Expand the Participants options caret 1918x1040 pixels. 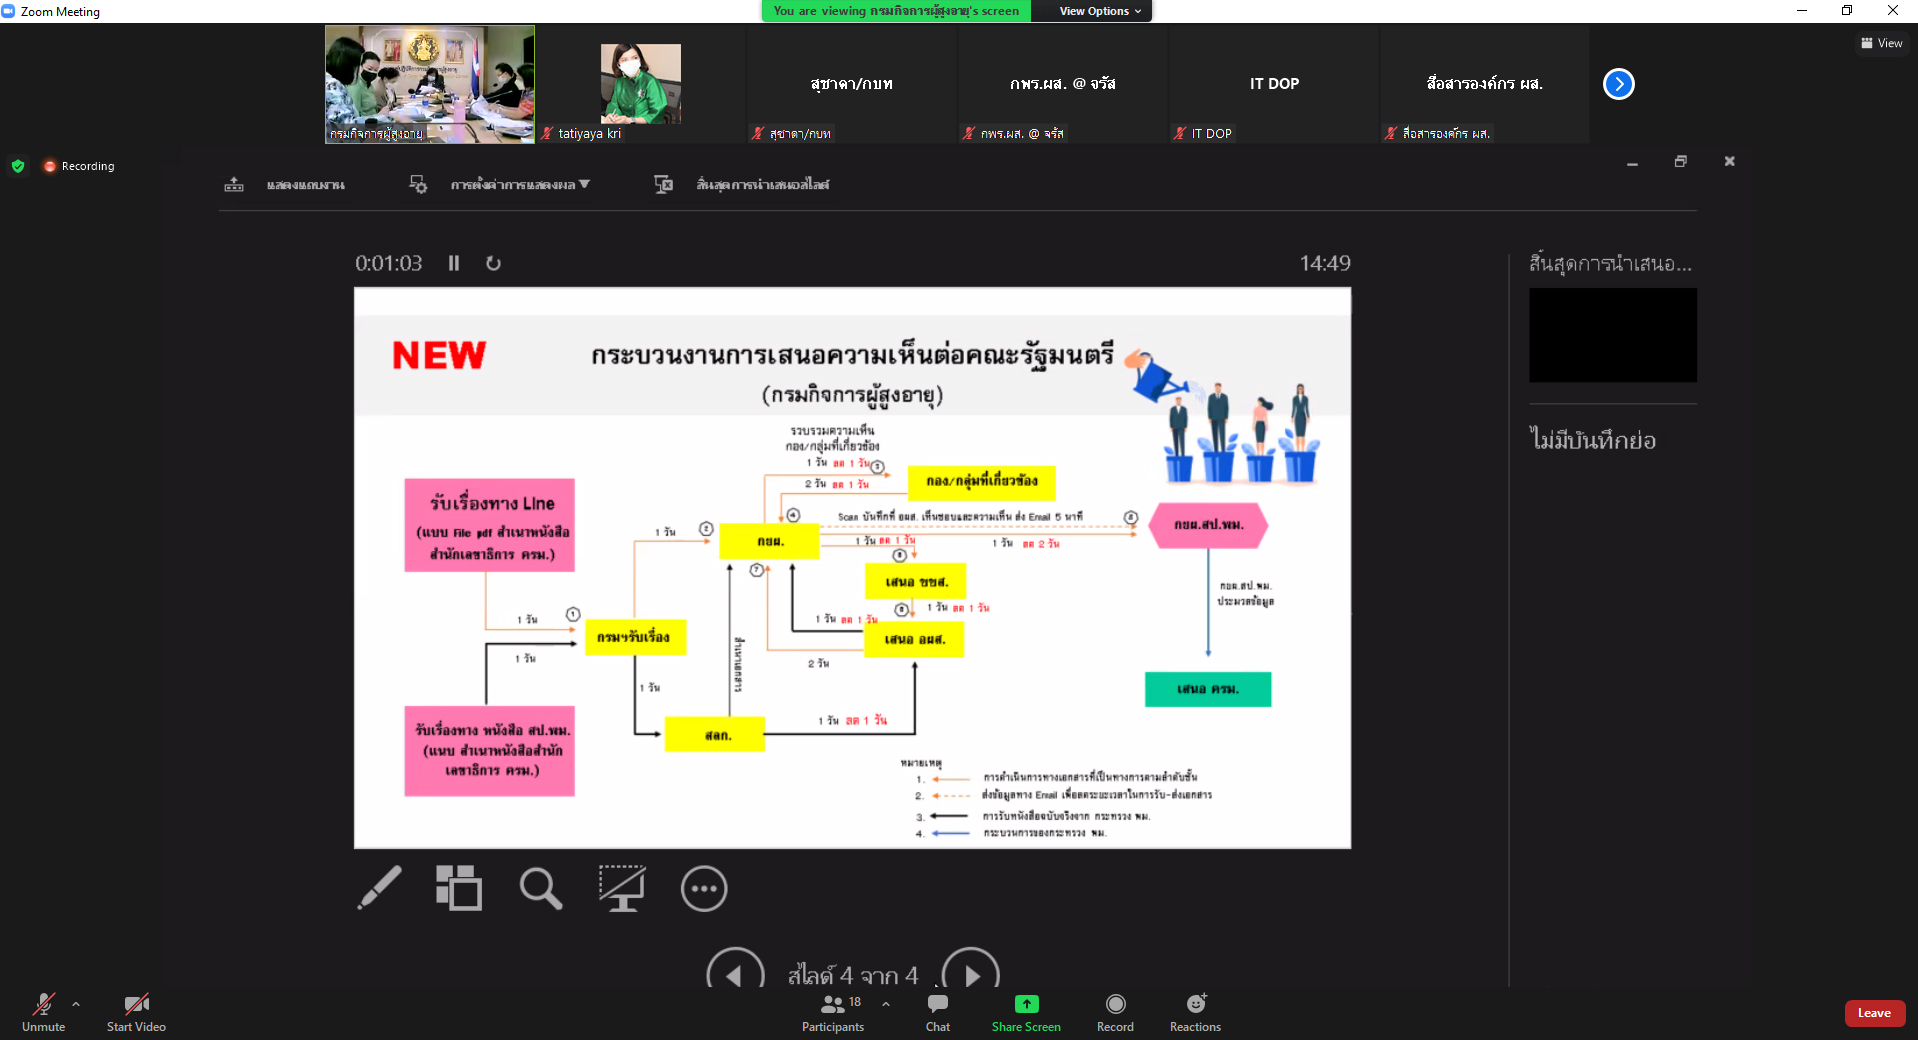tap(886, 1004)
